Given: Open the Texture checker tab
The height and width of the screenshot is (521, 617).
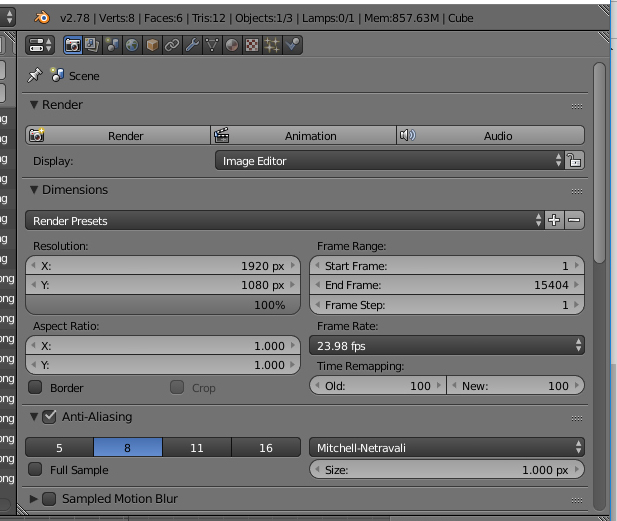Looking at the screenshot, I should coord(252,45).
